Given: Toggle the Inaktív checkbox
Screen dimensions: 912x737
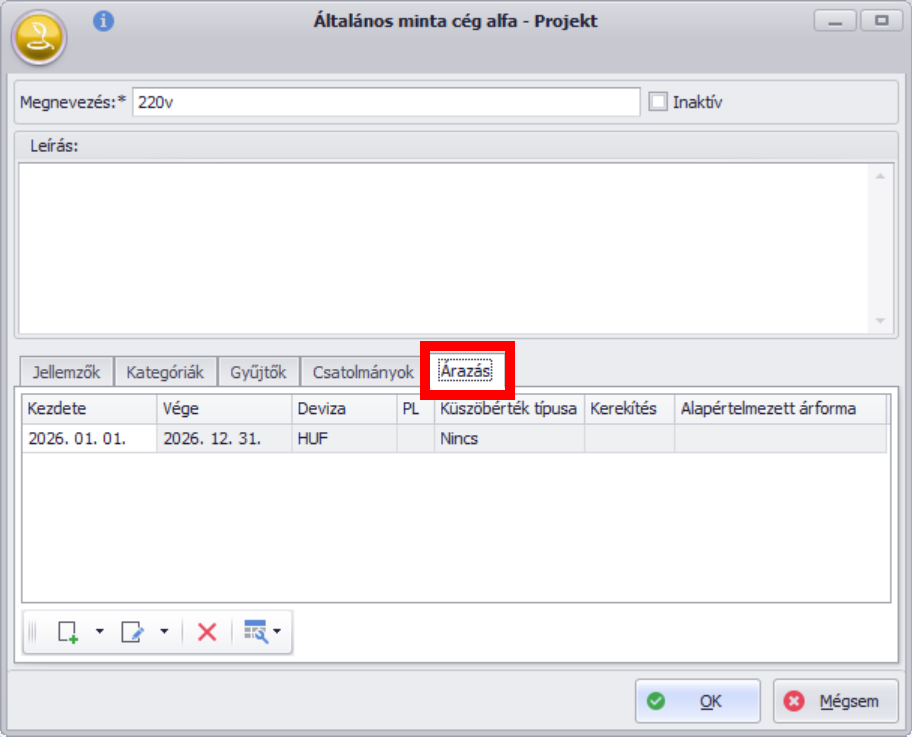Looking at the screenshot, I should coord(658,102).
